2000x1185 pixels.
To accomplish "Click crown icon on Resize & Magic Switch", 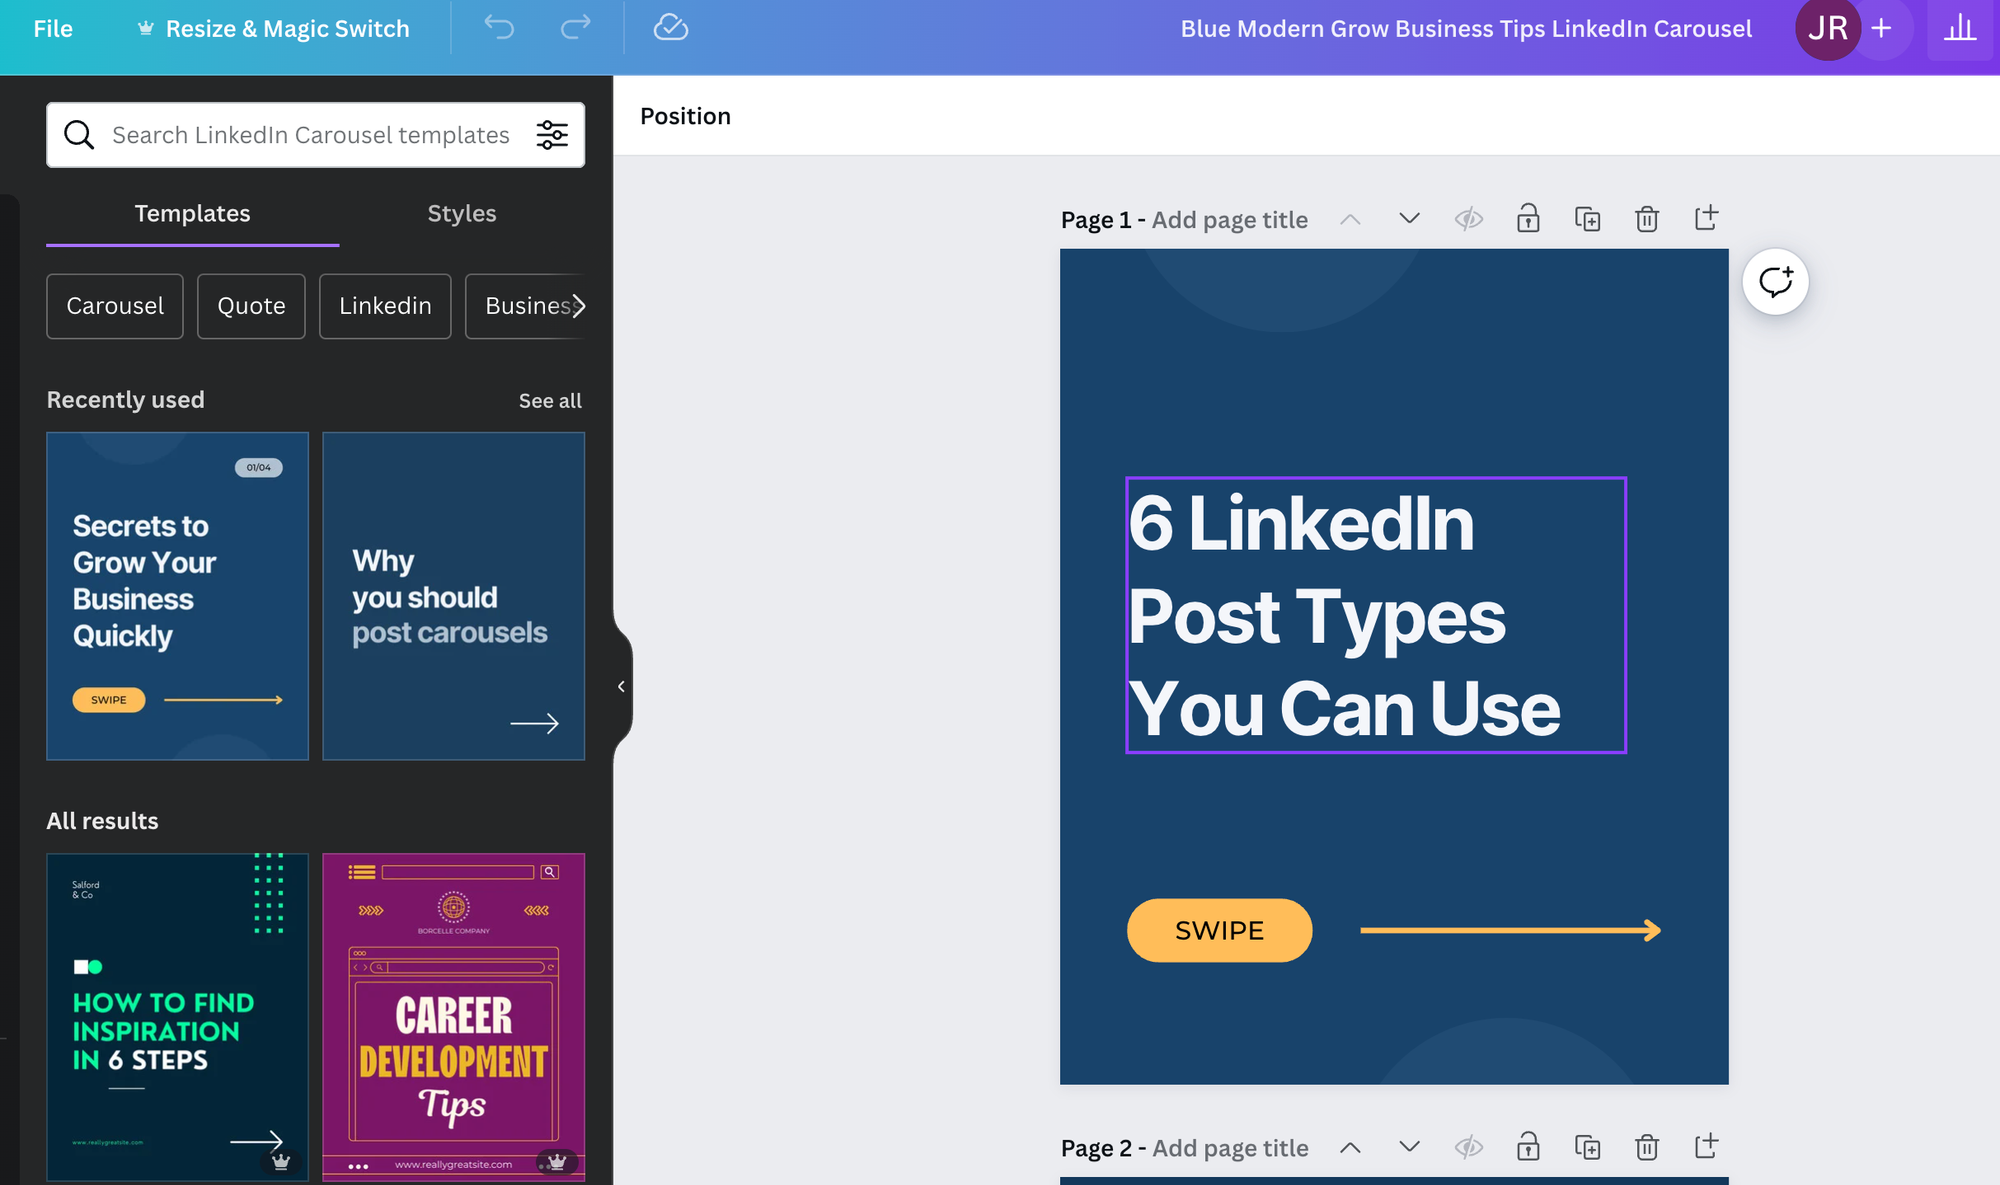I will point(146,29).
